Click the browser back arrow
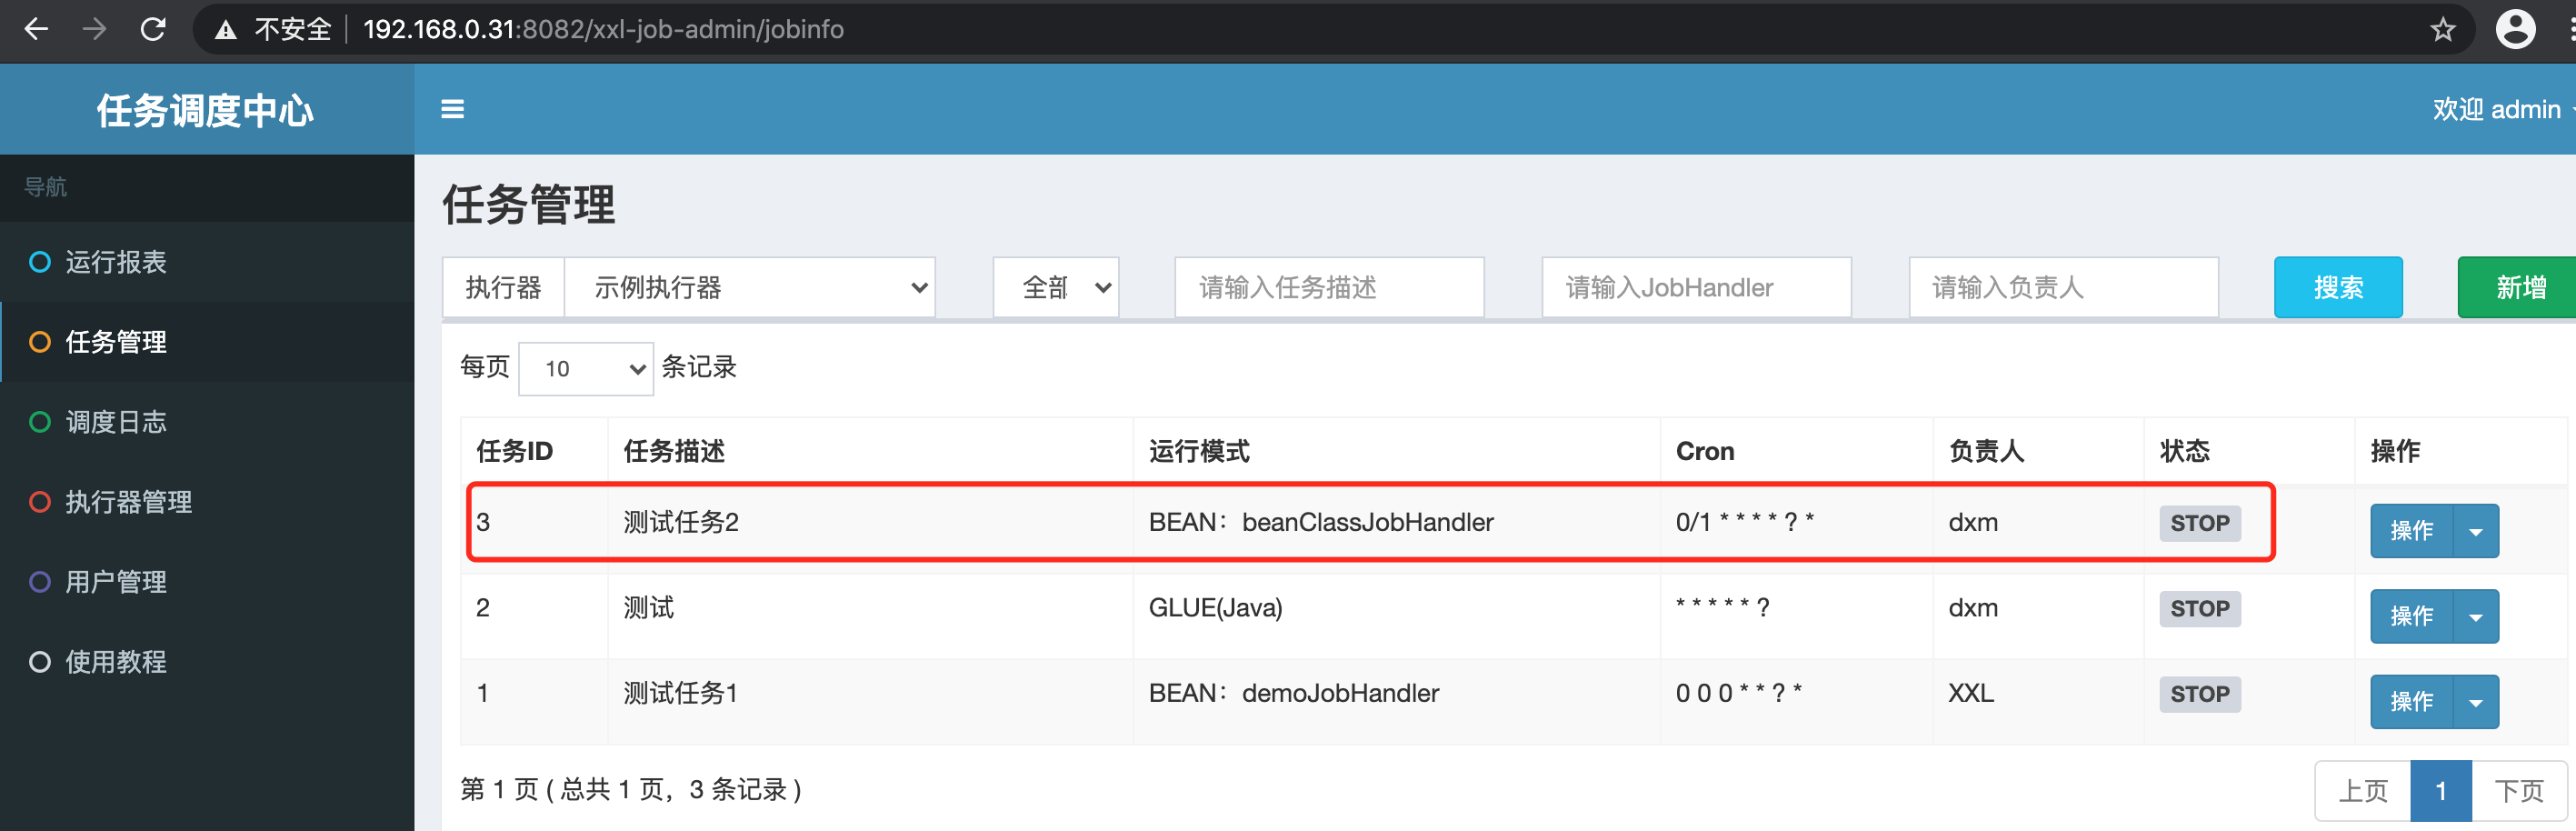Image resolution: width=2576 pixels, height=831 pixels. pos(36,29)
